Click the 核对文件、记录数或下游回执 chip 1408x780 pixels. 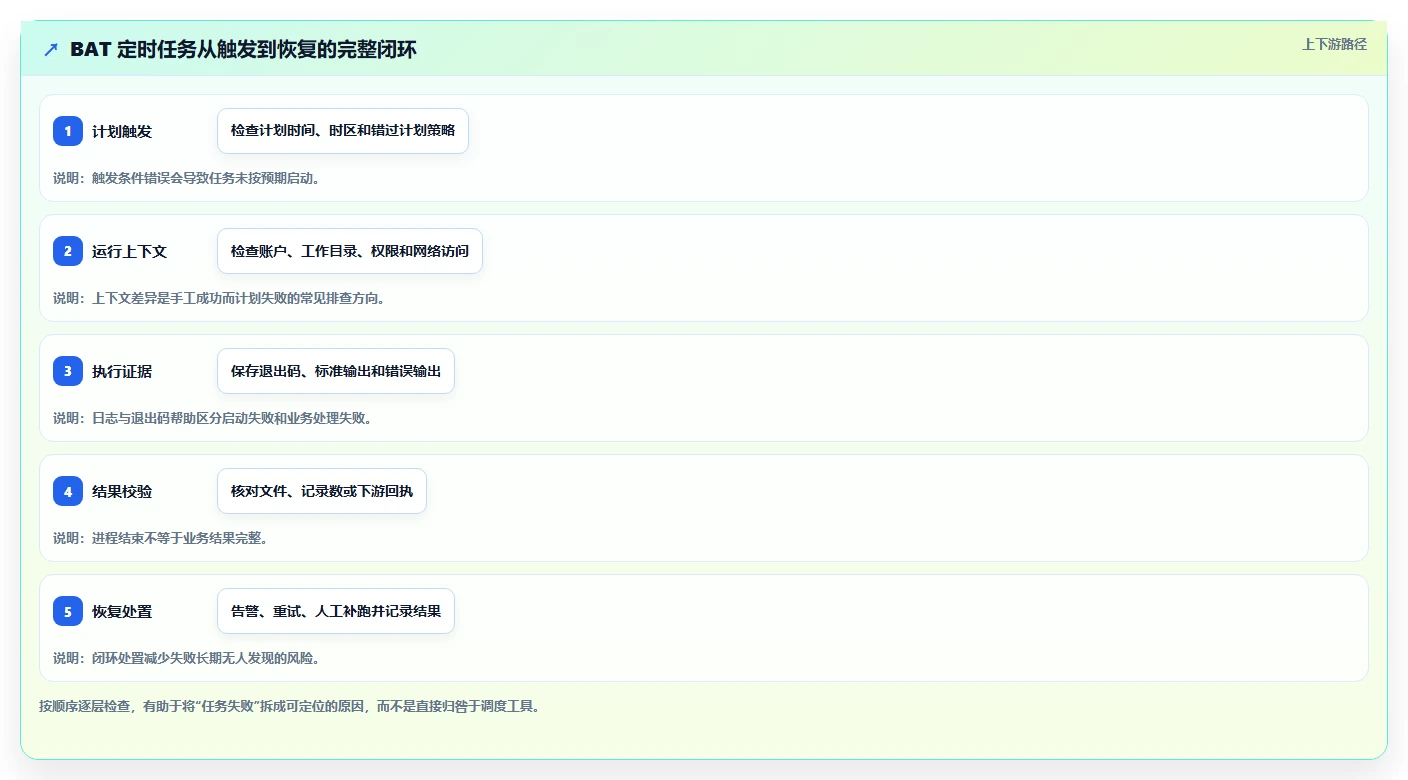322,491
